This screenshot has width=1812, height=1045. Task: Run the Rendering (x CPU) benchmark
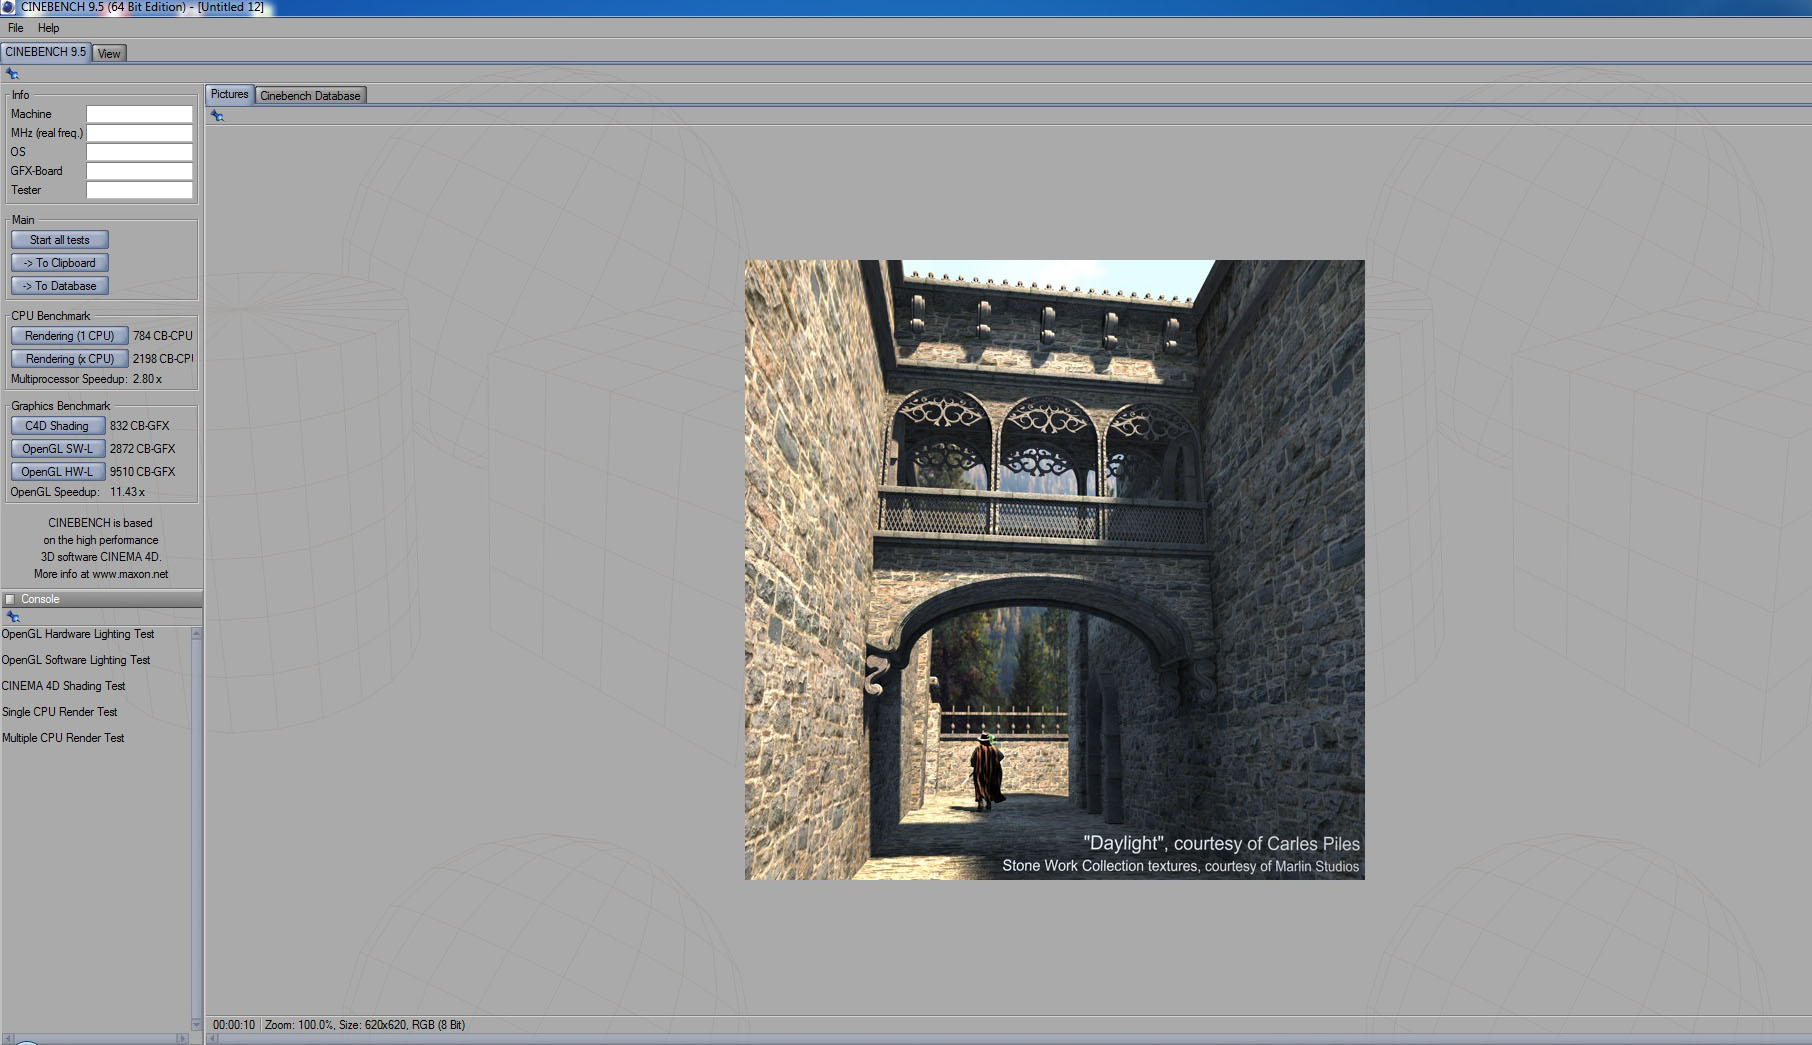(x=70, y=359)
